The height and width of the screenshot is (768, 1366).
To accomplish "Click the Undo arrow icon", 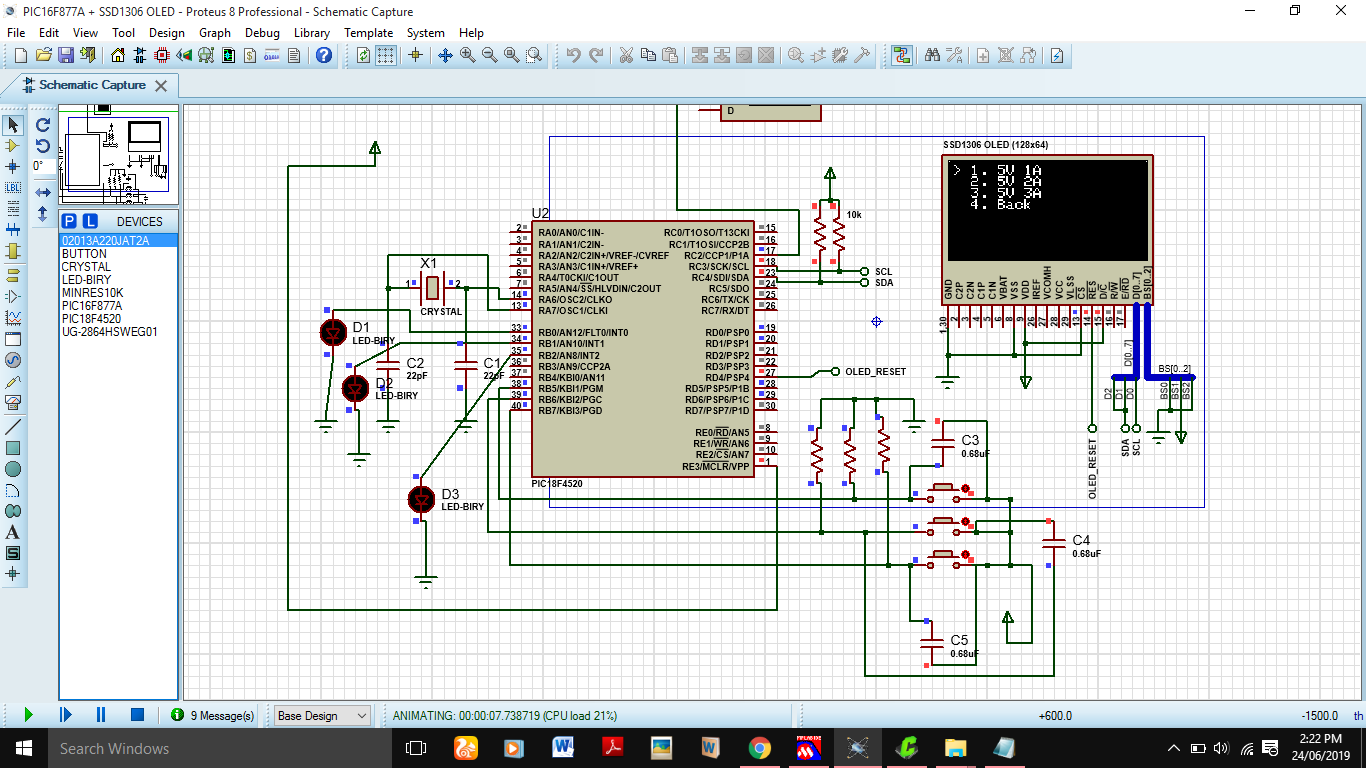I will [573, 55].
